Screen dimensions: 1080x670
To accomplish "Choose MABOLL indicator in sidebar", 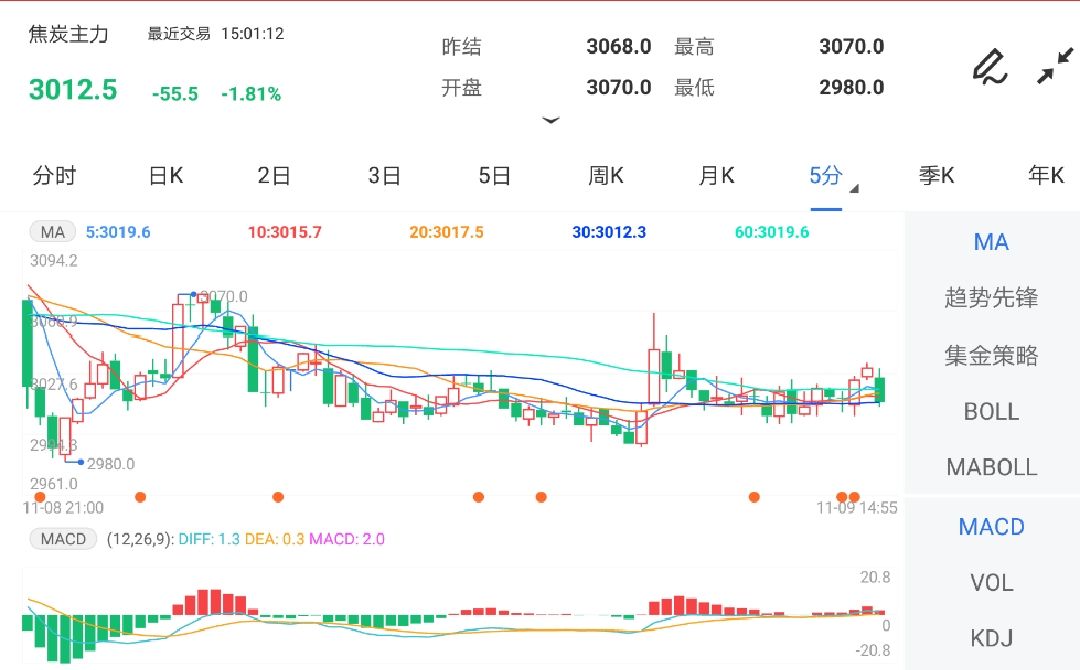I will (991, 468).
